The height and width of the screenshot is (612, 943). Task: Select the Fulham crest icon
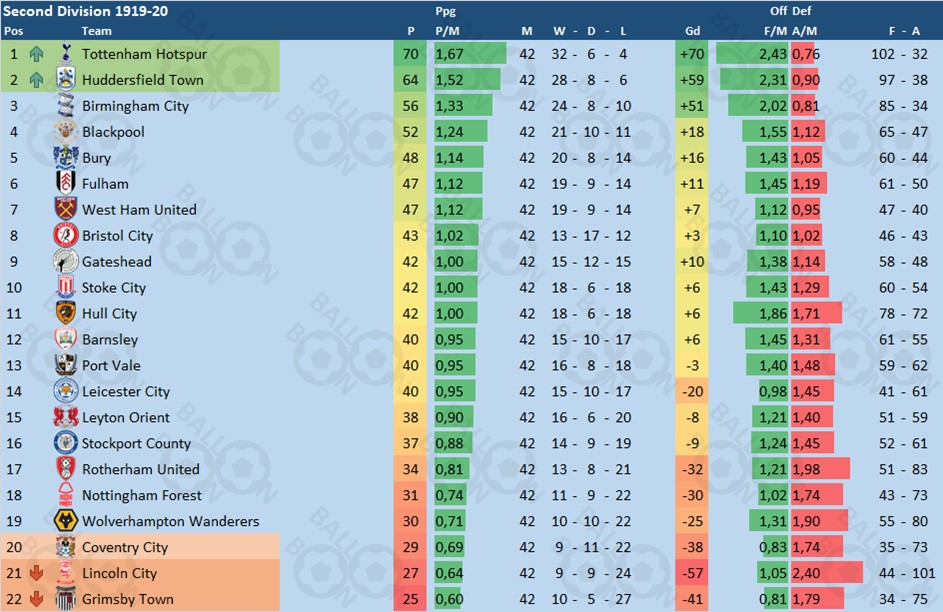[66, 183]
